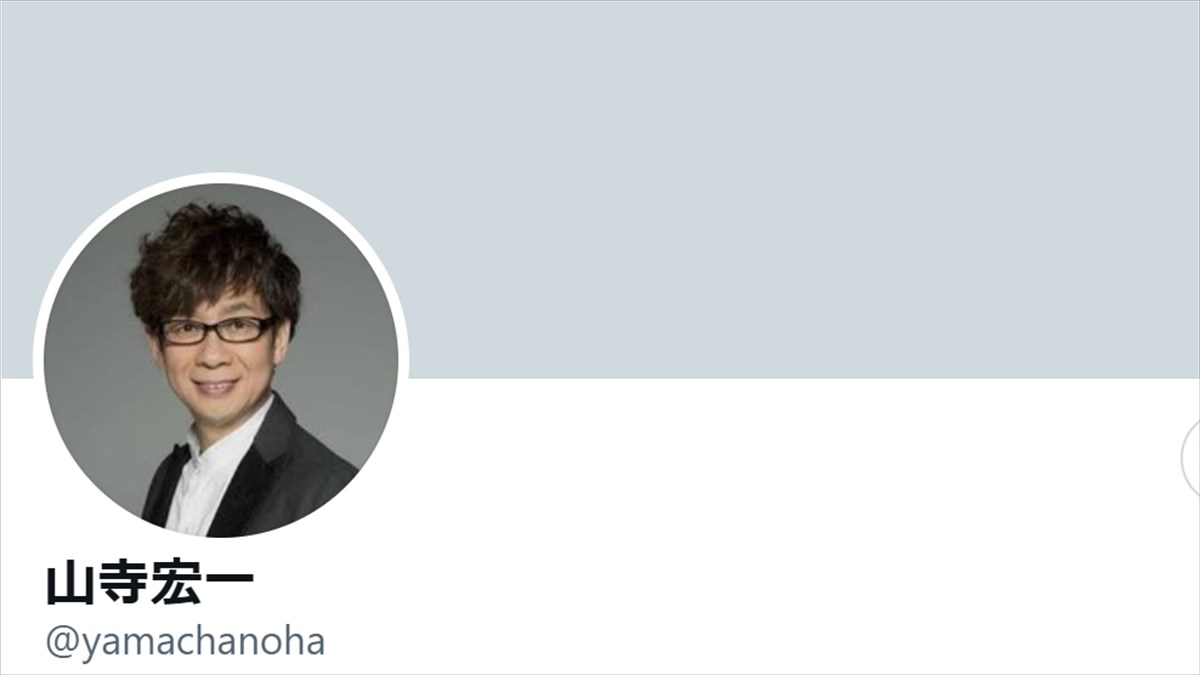This screenshot has width=1200, height=675.
Task: Click the @ symbol of the handle
Action: pyautogui.click(x=61, y=643)
